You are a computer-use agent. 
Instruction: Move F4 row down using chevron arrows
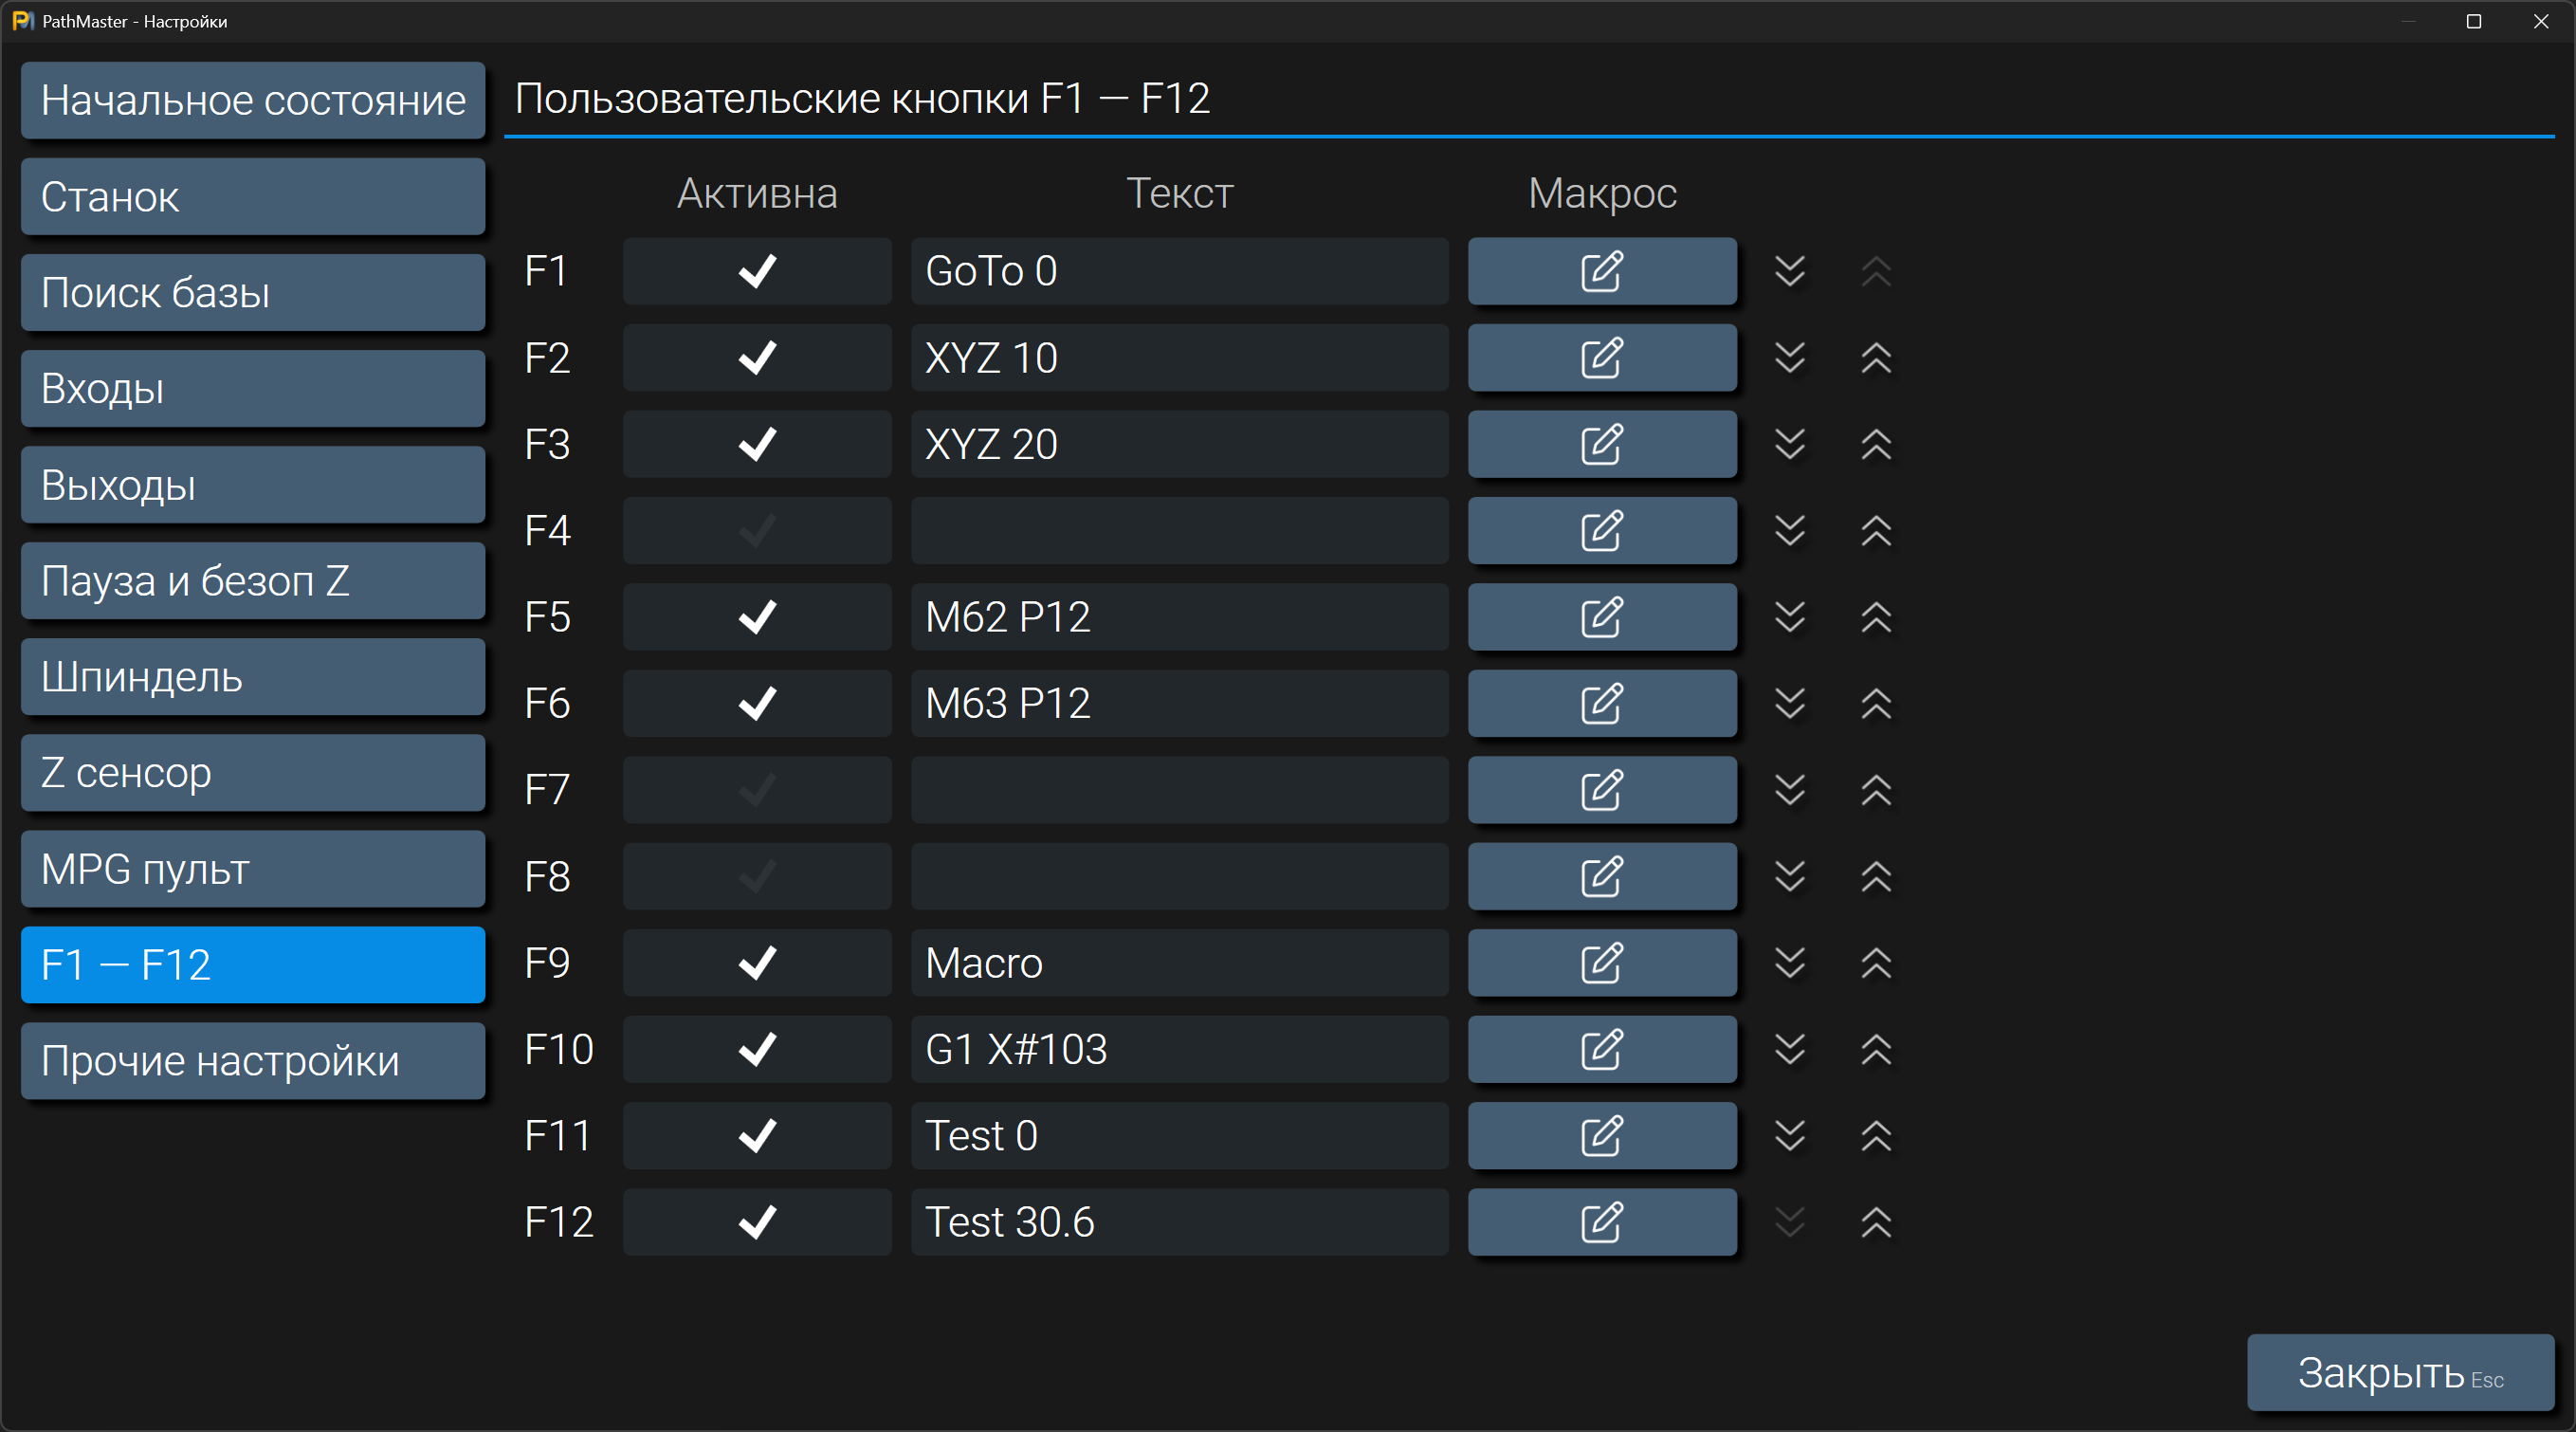pos(1789,531)
